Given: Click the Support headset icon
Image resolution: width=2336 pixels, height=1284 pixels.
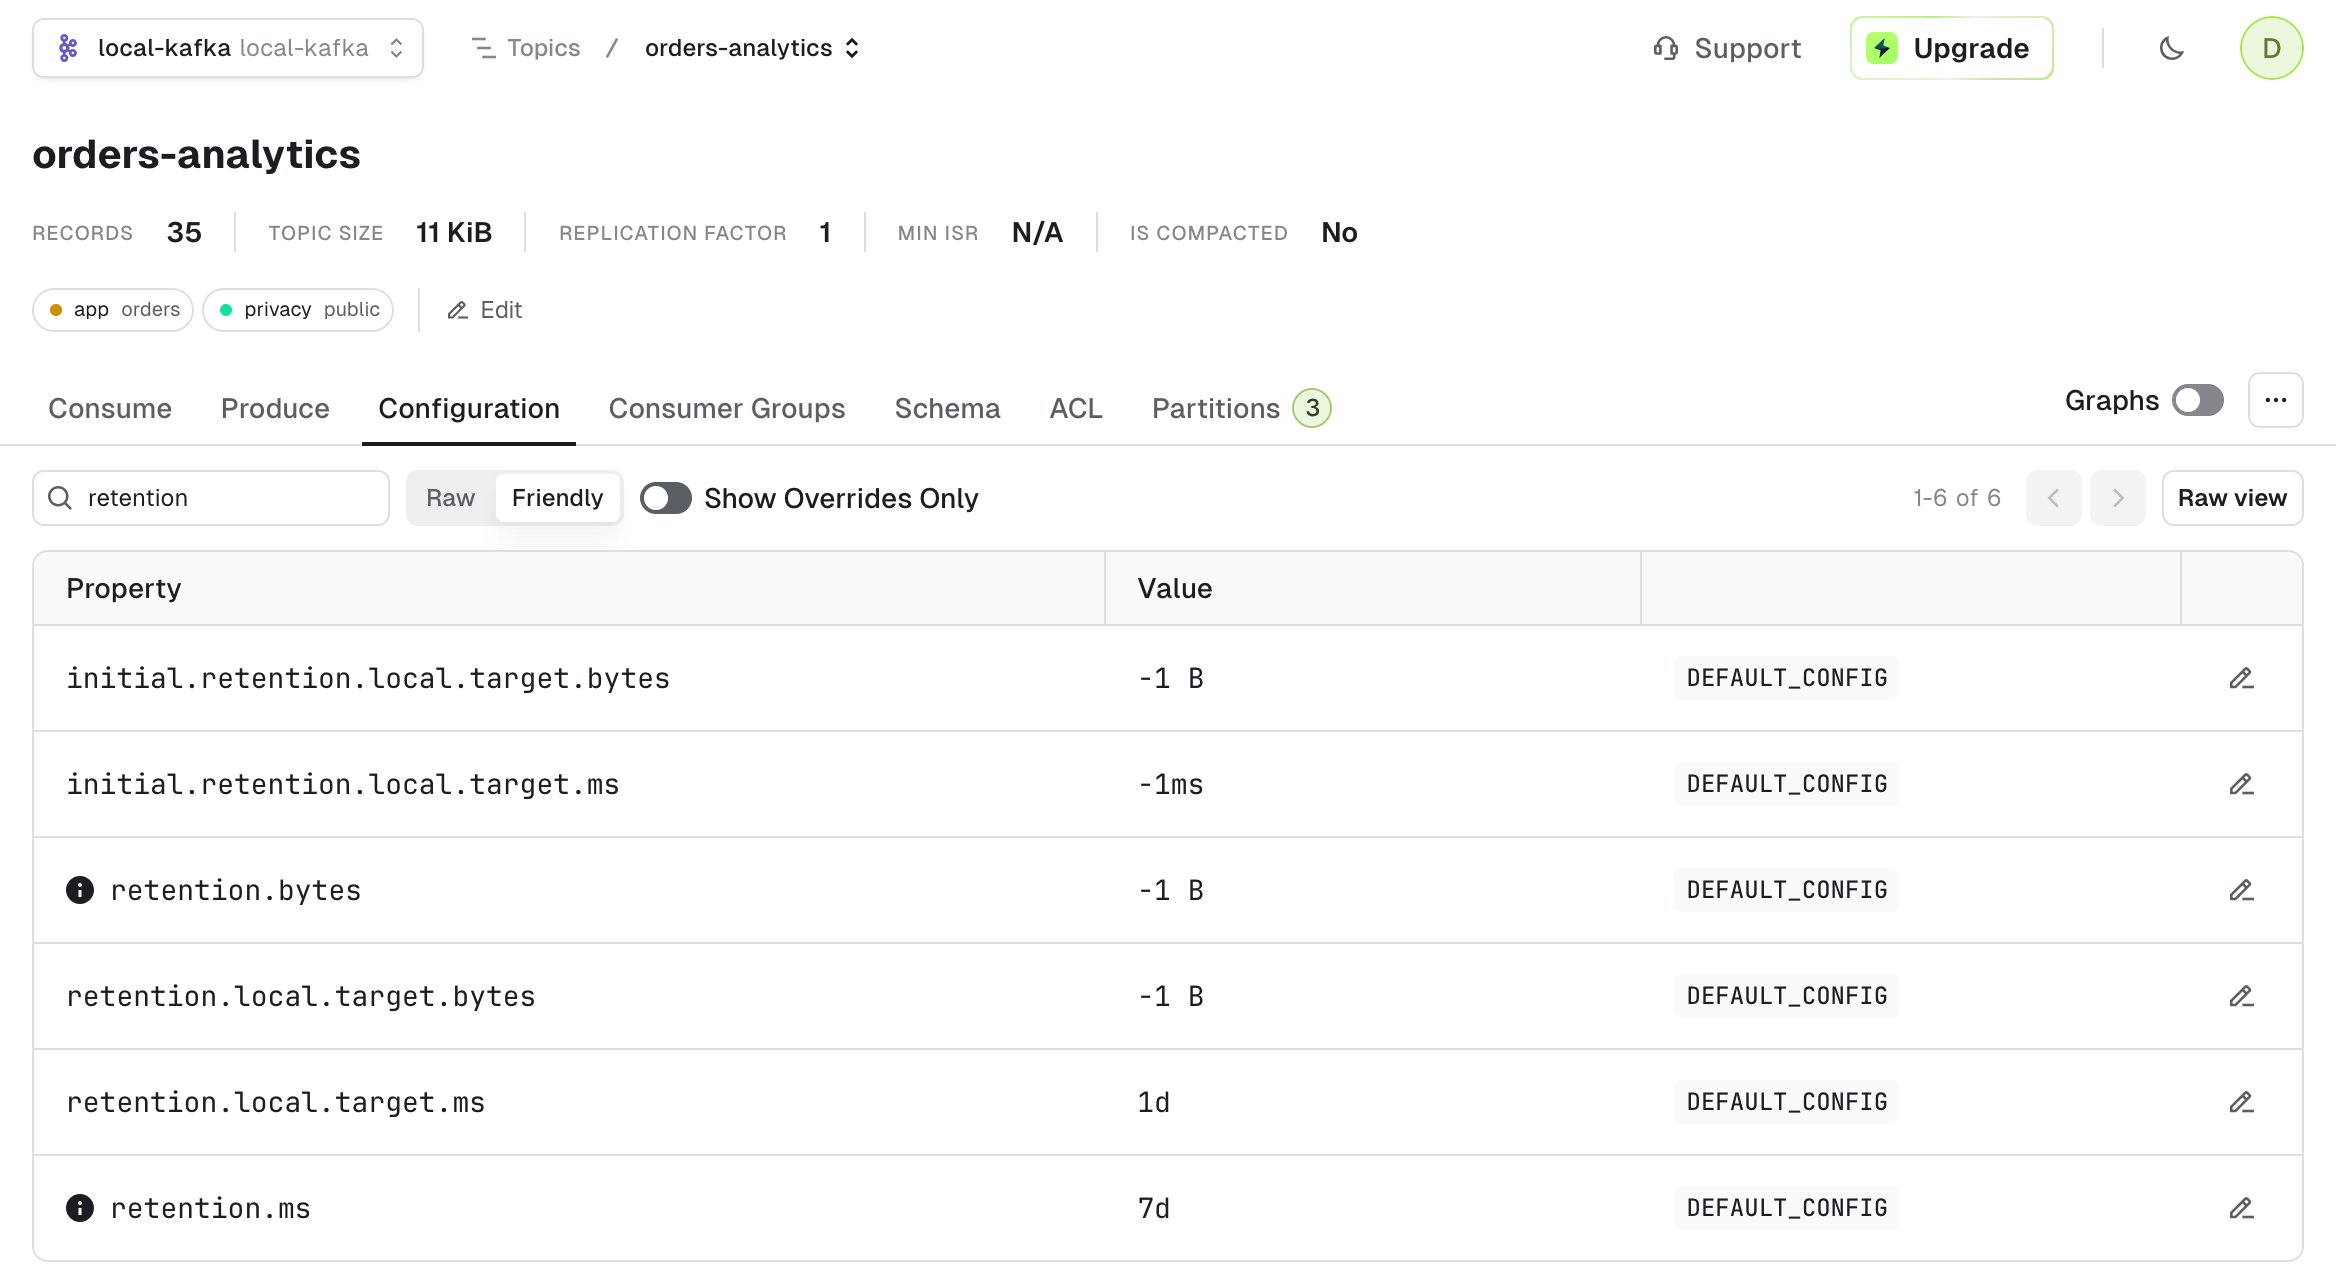Looking at the screenshot, I should coord(1665,48).
